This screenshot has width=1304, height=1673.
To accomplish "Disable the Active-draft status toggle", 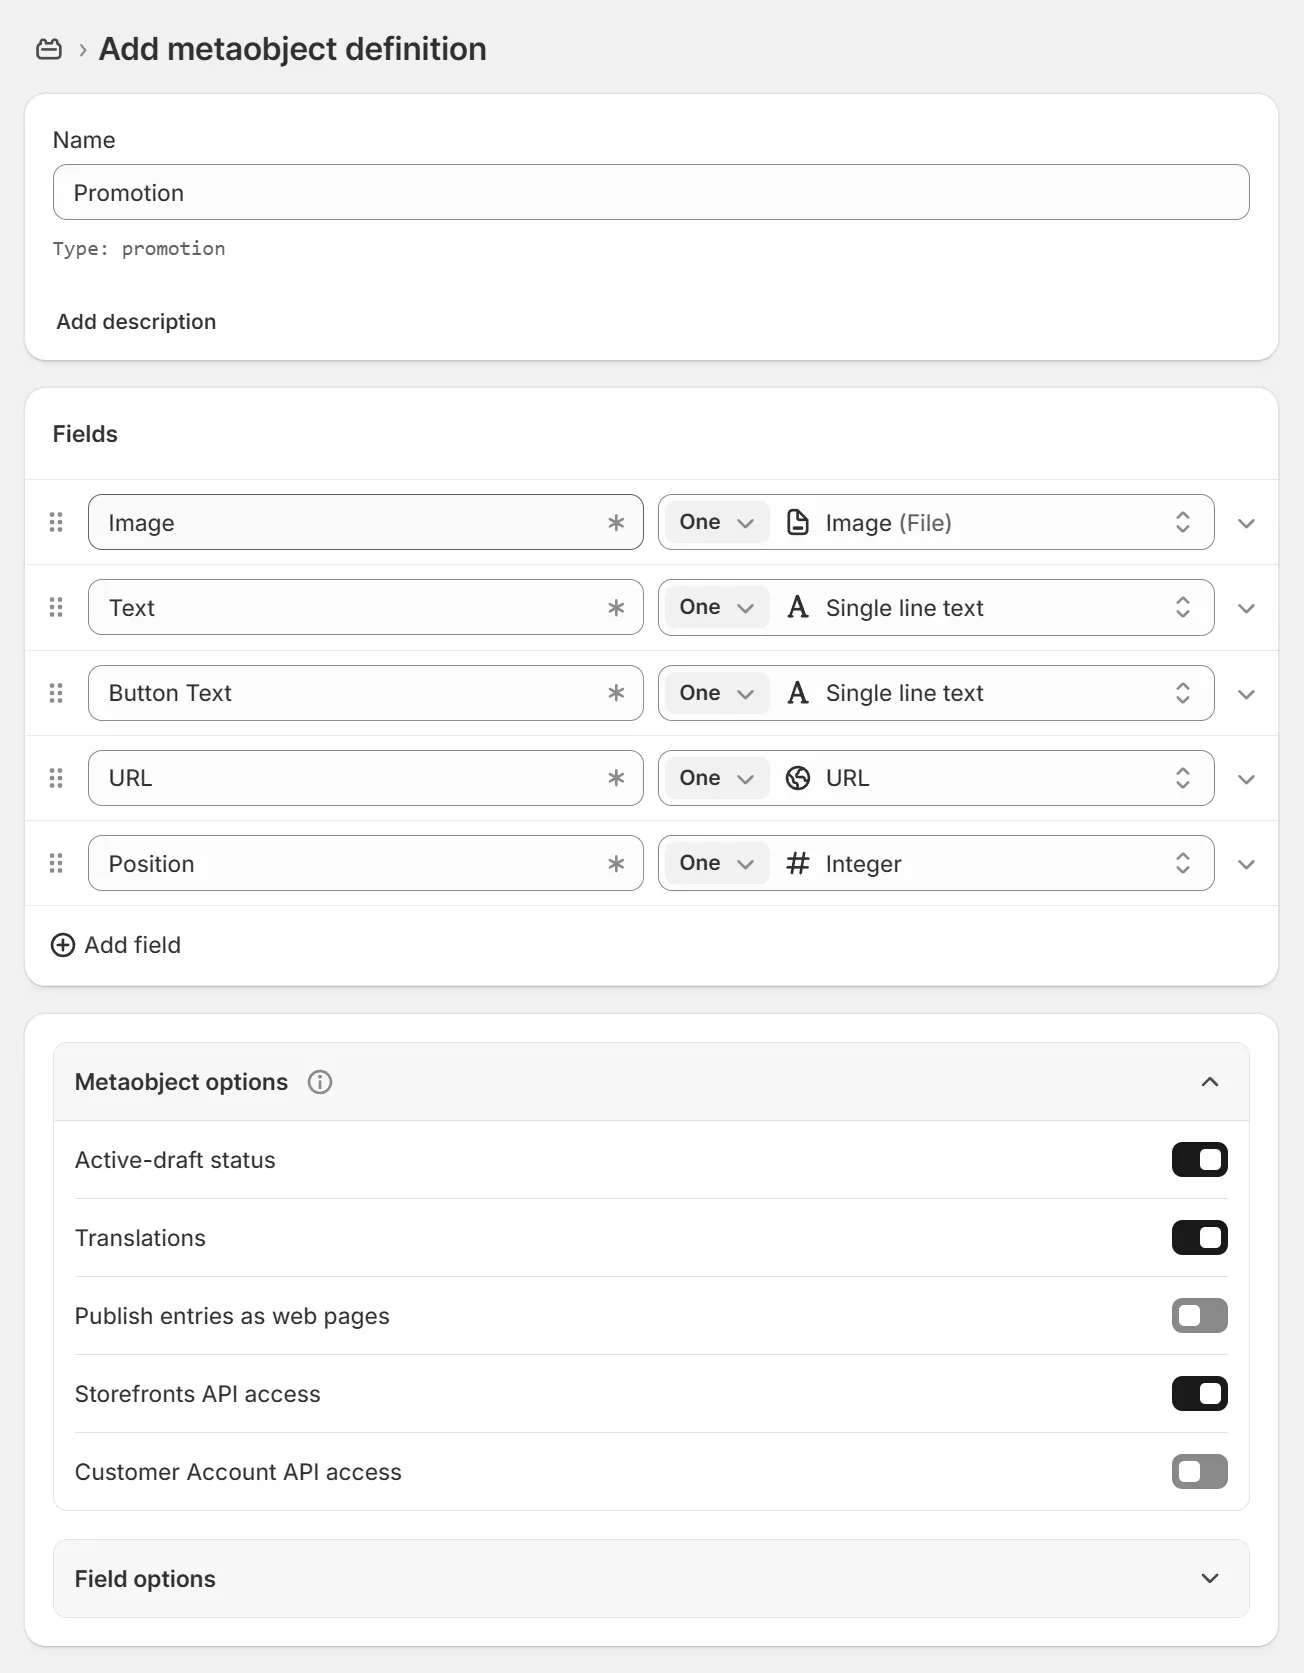I will [1199, 1160].
